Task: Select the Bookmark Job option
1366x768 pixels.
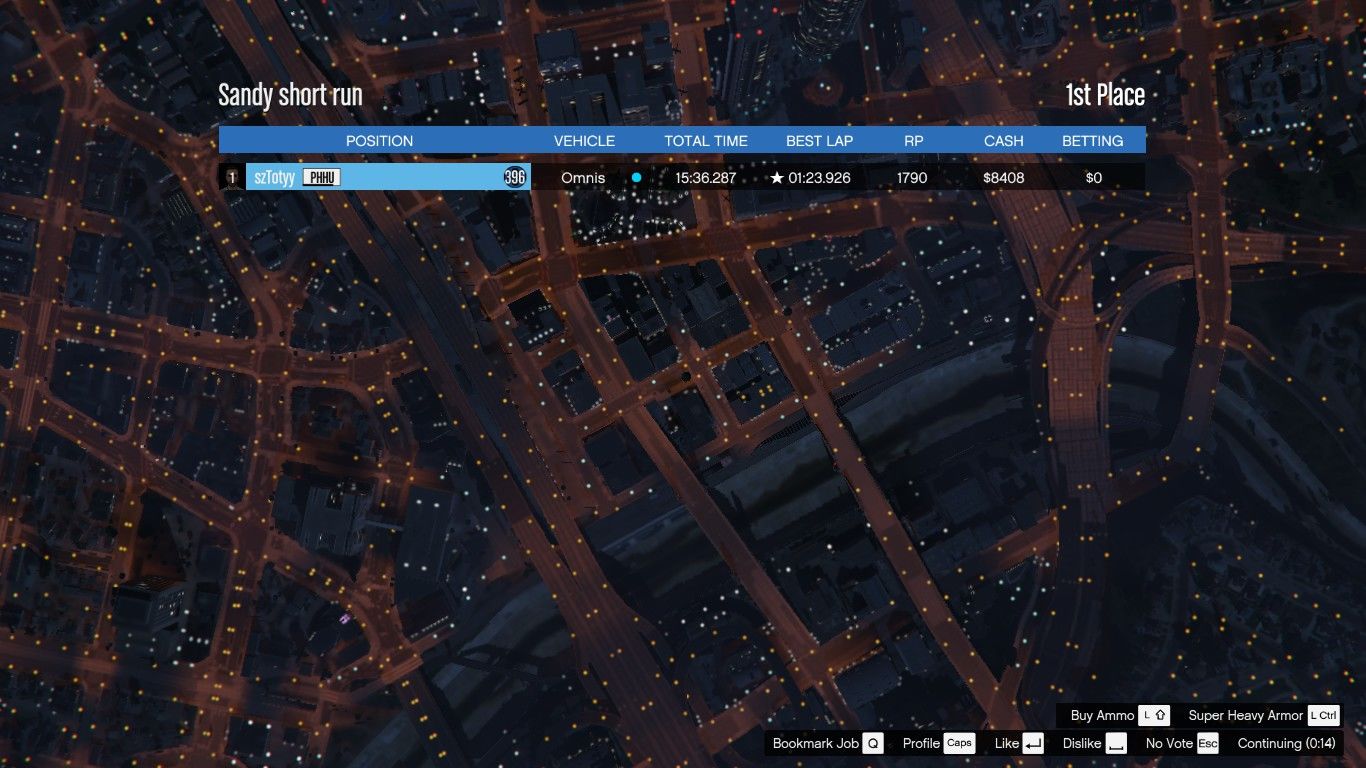Action: 815,743
